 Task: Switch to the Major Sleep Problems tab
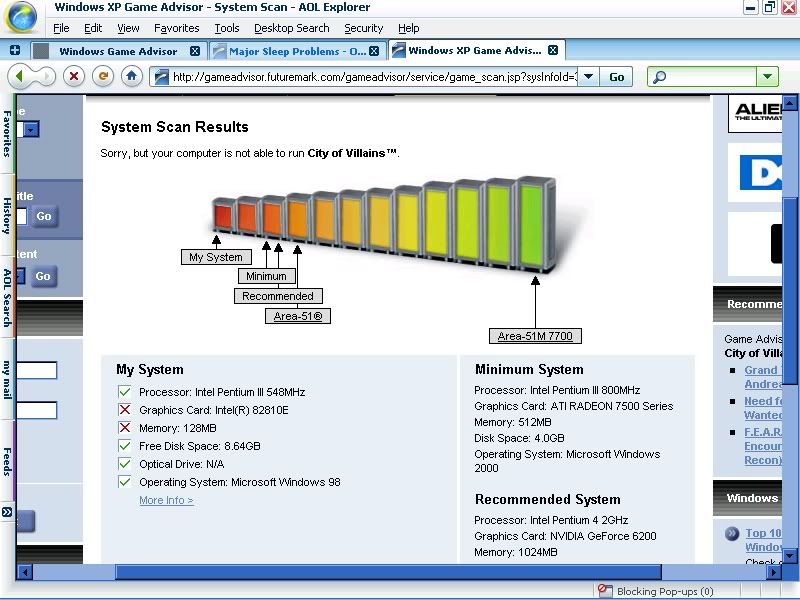296,51
